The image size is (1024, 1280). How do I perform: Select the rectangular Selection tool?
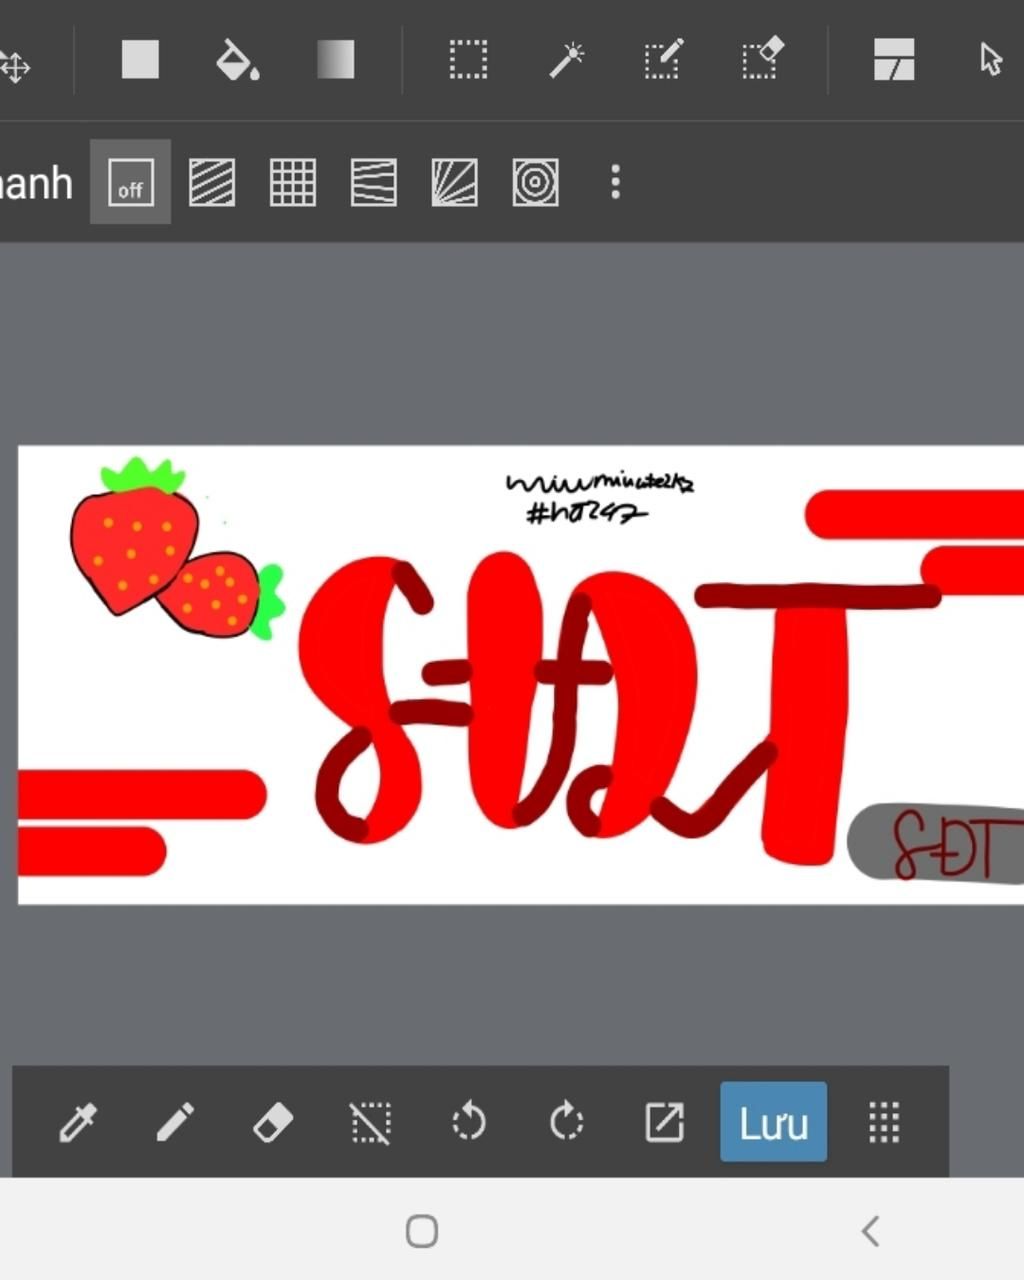click(468, 60)
